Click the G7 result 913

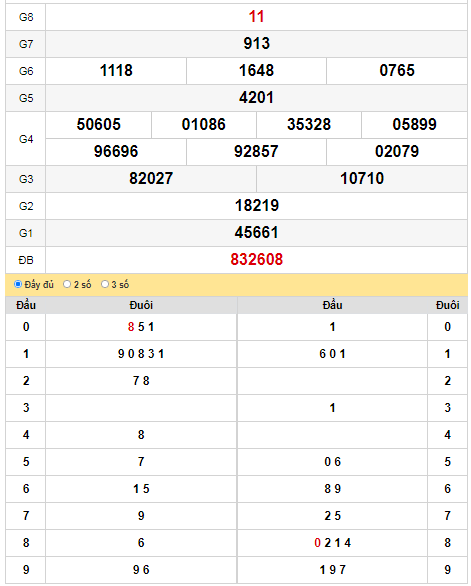coord(256,44)
